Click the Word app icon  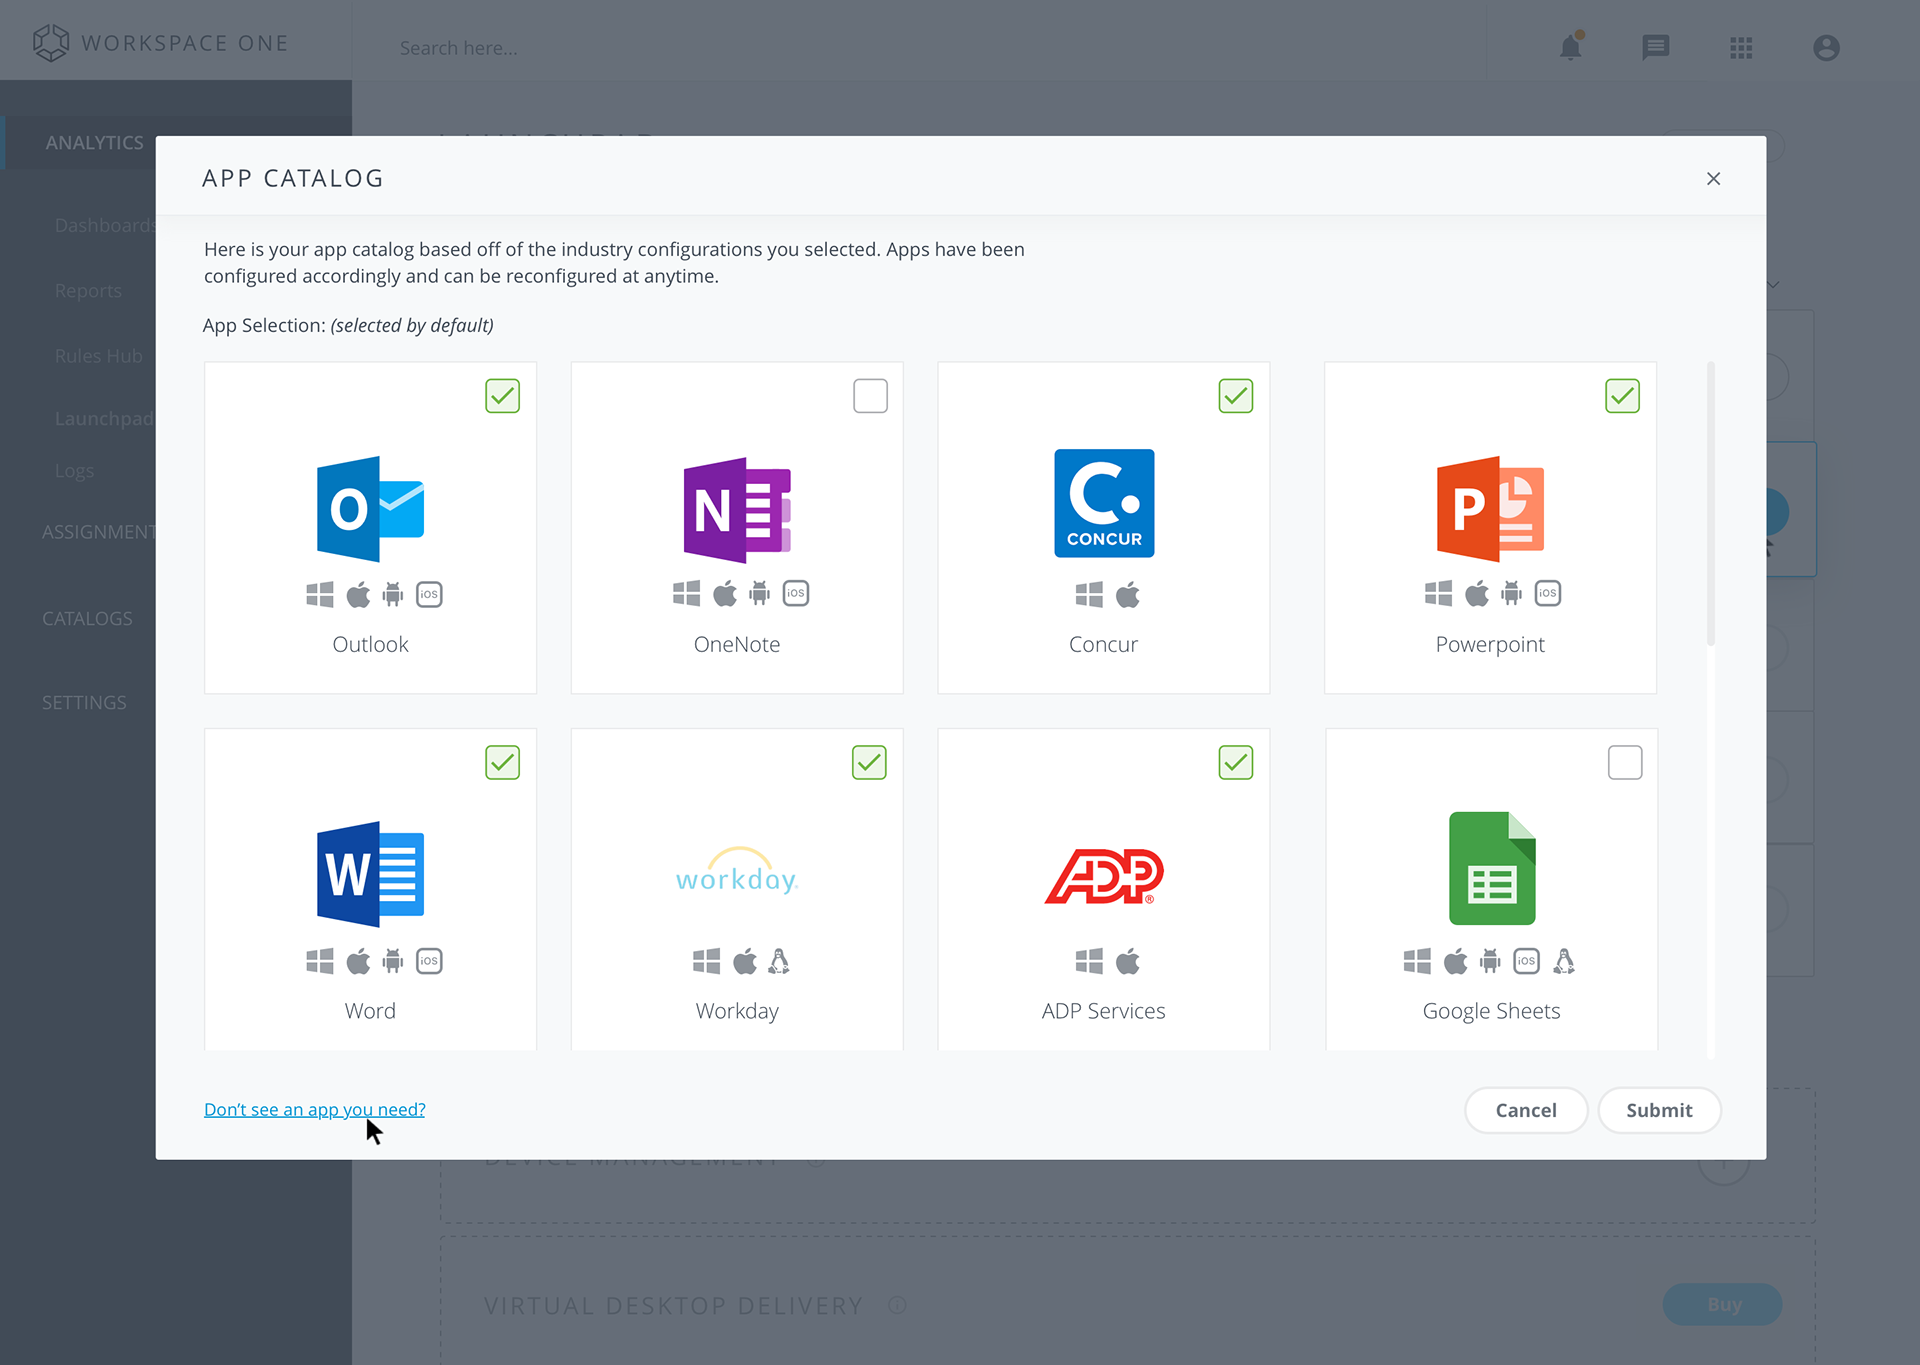tap(370, 874)
